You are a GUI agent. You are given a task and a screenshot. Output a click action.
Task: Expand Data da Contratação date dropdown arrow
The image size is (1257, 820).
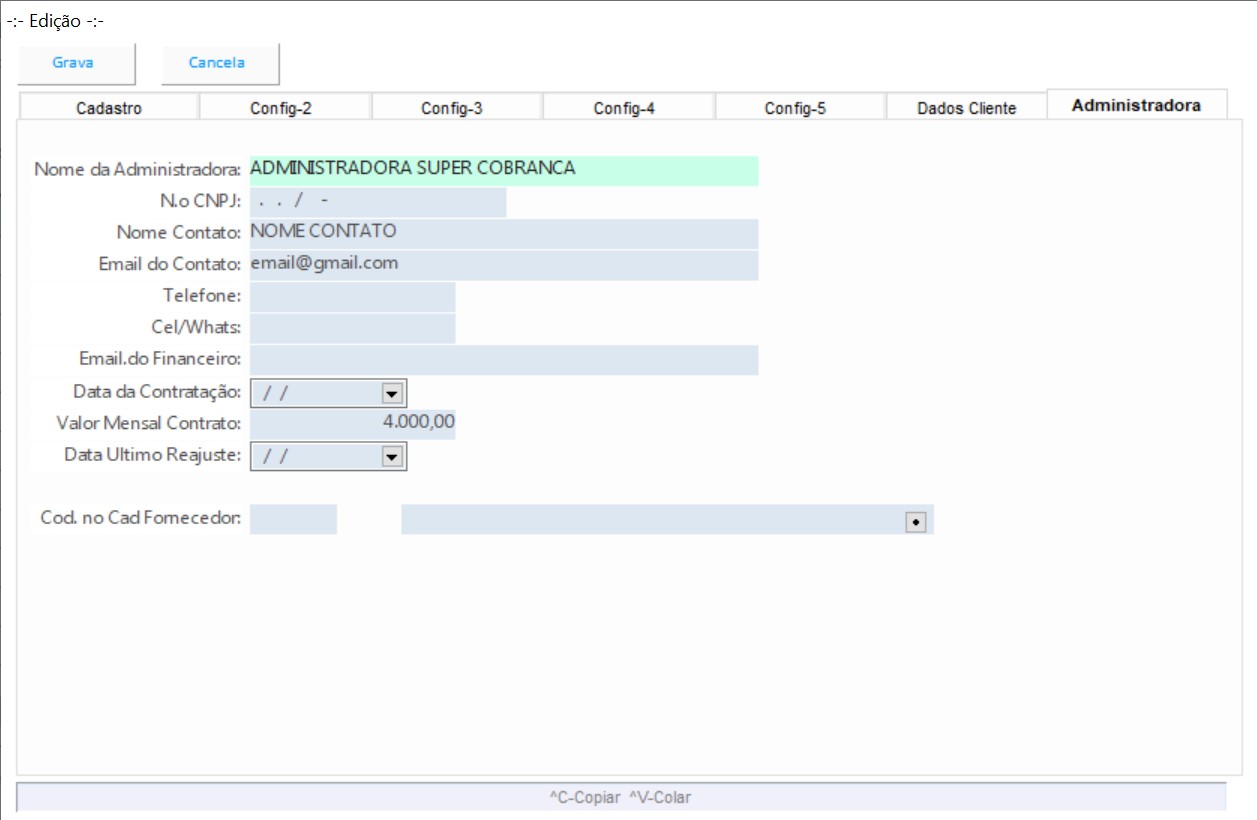391,393
